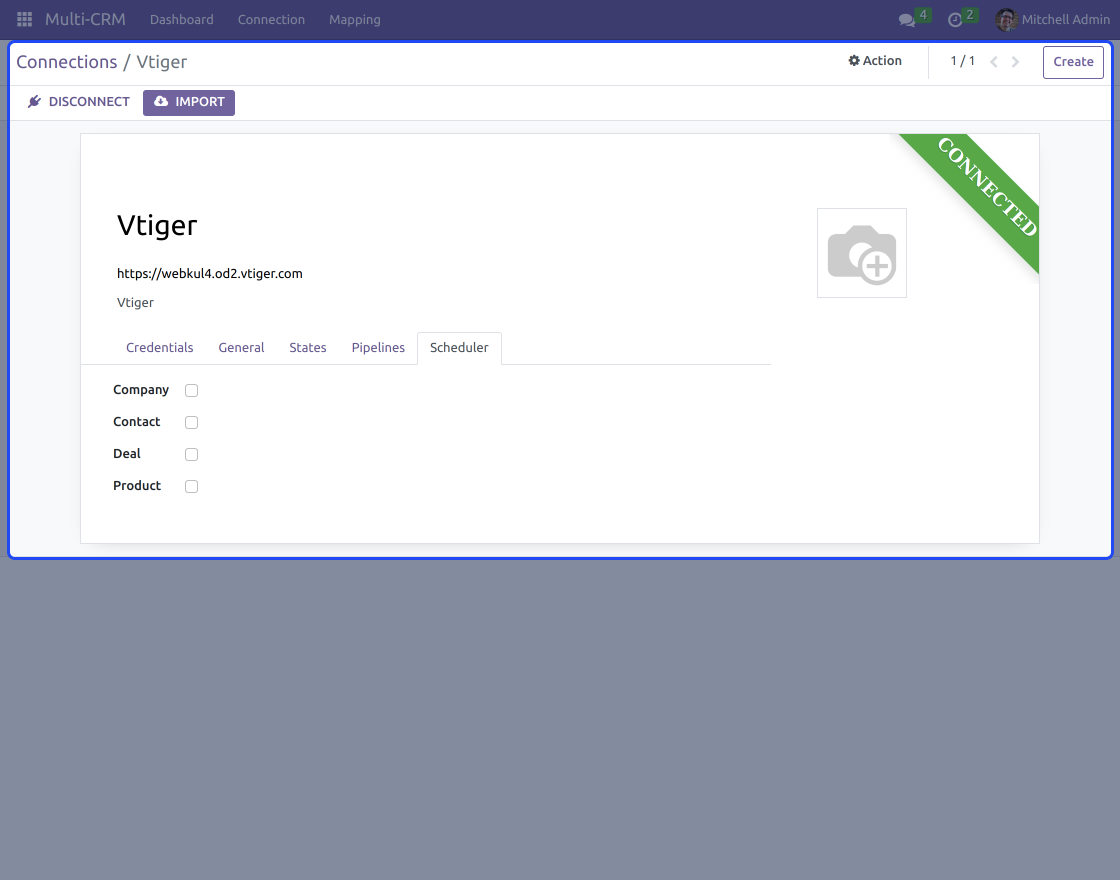Click the vtiger URL text
This screenshot has width=1120, height=880.
pyautogui.click(x=210, y=274)
